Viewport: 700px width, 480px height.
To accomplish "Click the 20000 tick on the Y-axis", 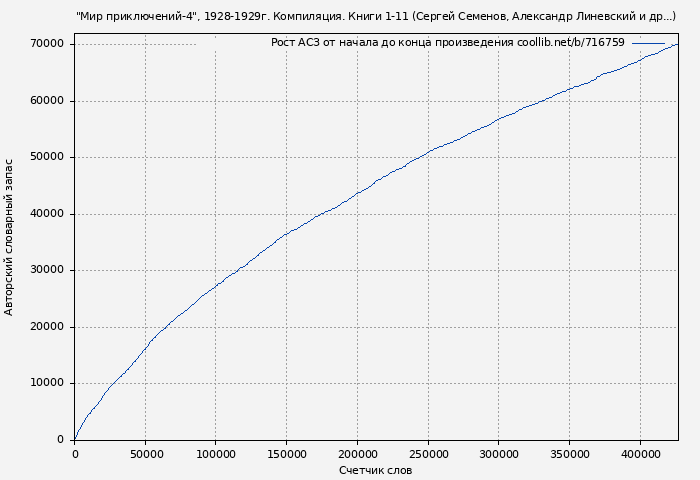I will (x=47, y=327).
